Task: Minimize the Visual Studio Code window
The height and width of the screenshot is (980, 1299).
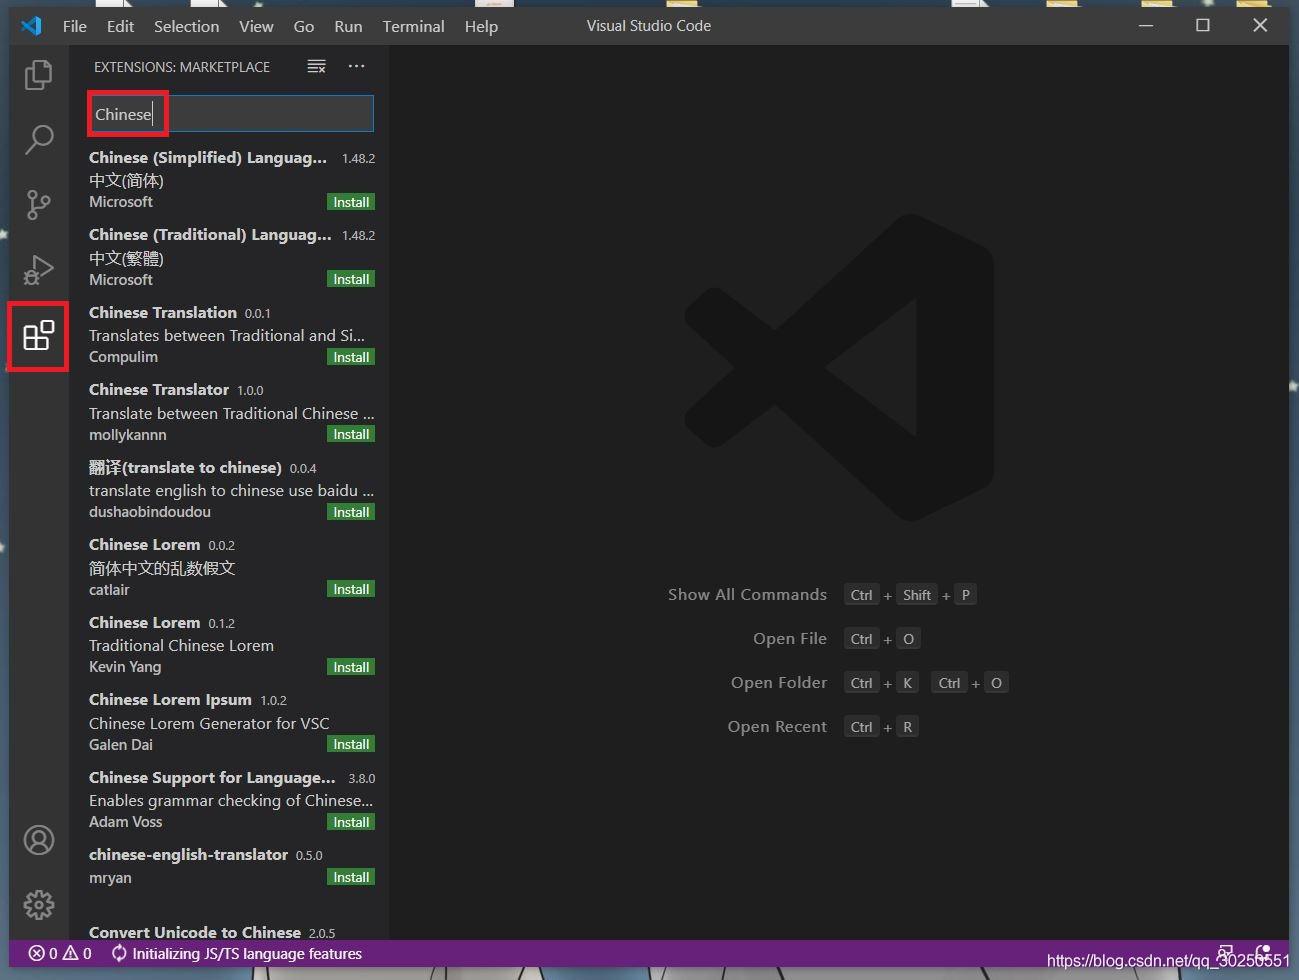Action: [1146, 26]
